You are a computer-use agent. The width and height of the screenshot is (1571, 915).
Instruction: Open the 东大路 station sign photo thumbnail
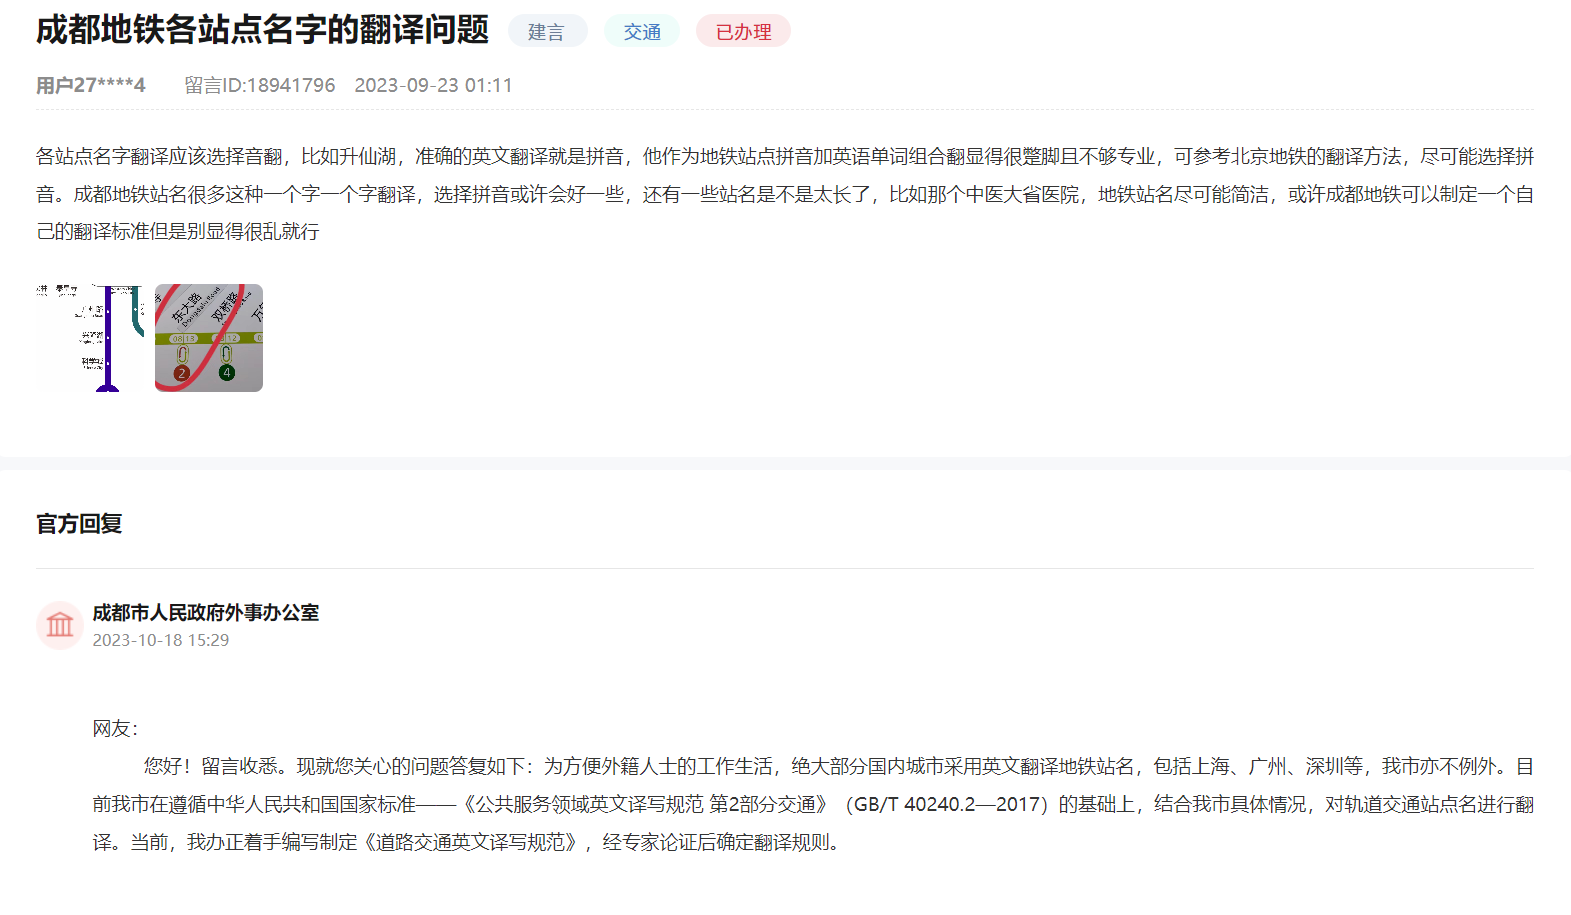tap(209, 338)
